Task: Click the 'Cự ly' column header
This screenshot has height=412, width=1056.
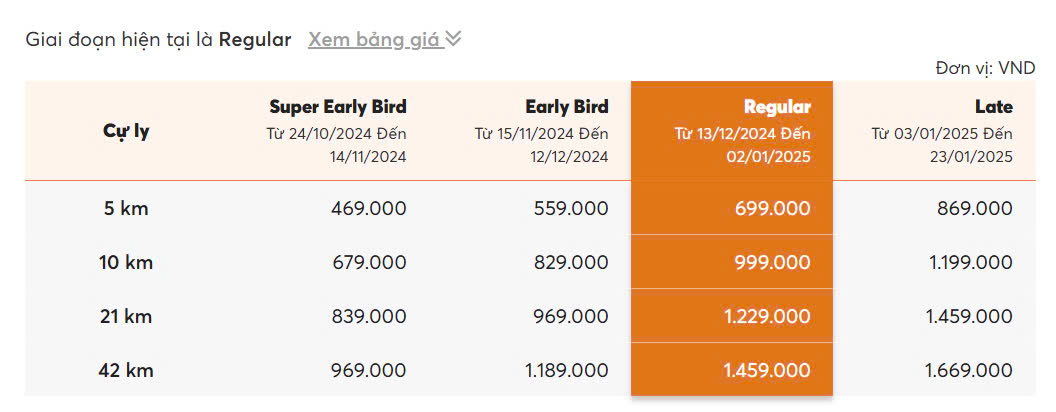Action: 126,131
